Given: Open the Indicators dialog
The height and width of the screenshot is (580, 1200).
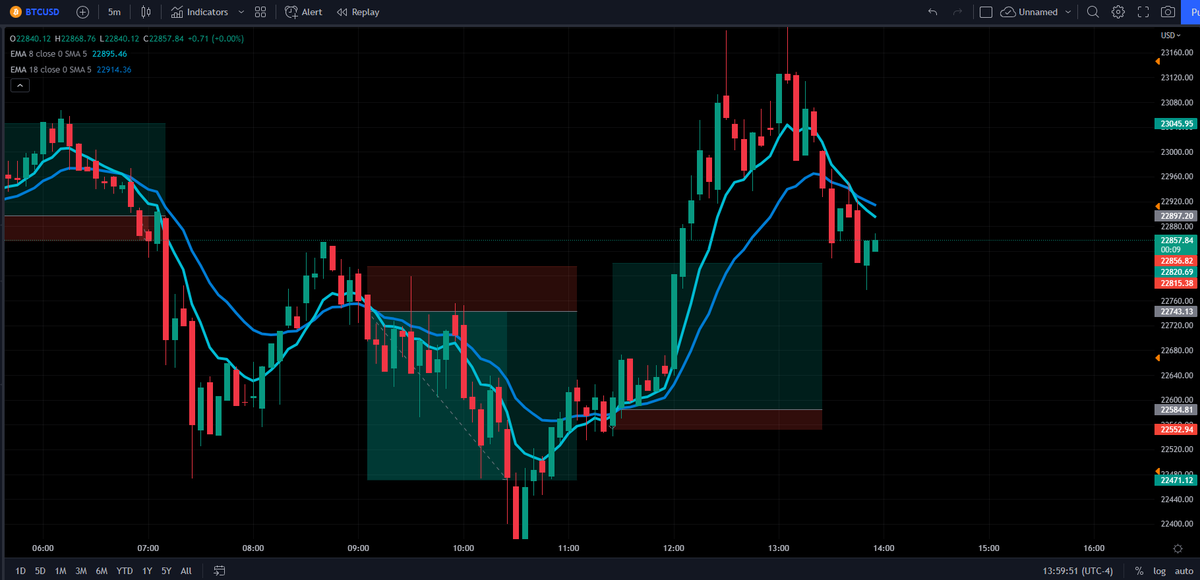Looking at the screenshot, I should pos(199,12).
